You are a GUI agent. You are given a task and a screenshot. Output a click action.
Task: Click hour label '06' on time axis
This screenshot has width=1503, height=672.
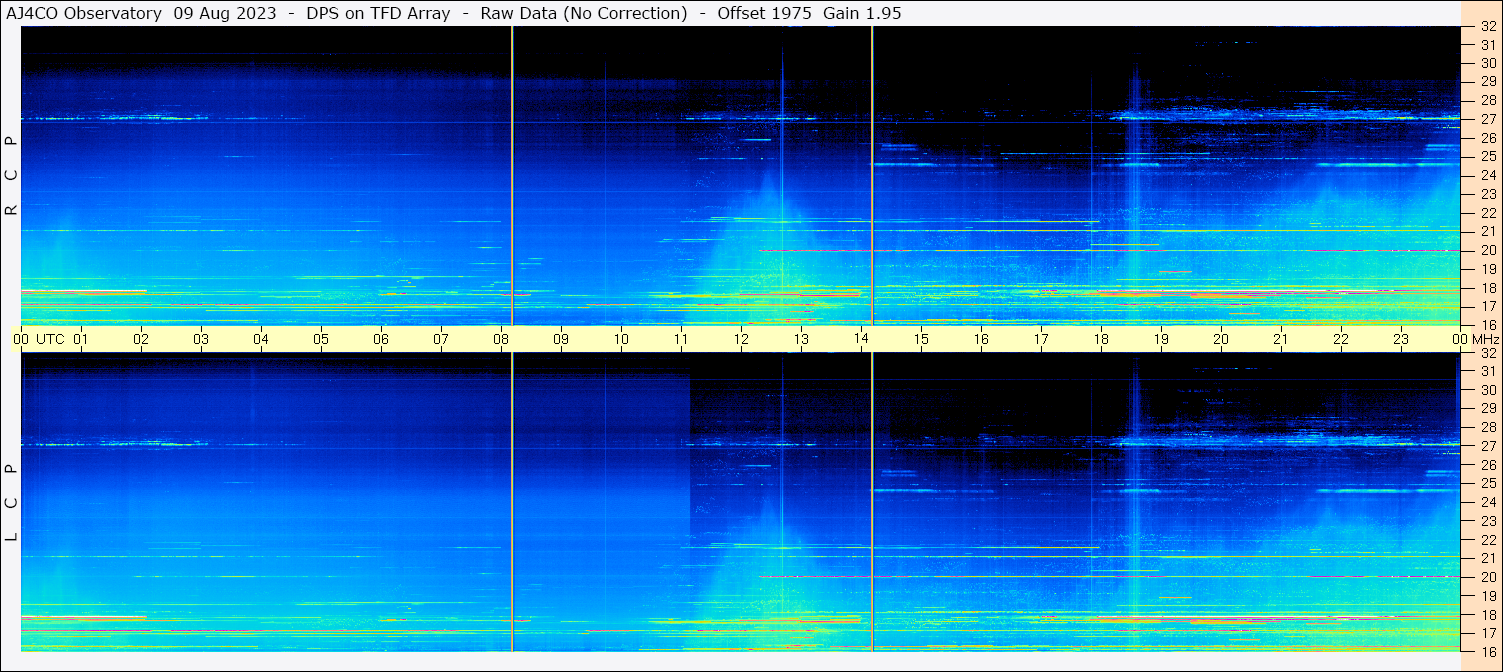tap(381, 339)
